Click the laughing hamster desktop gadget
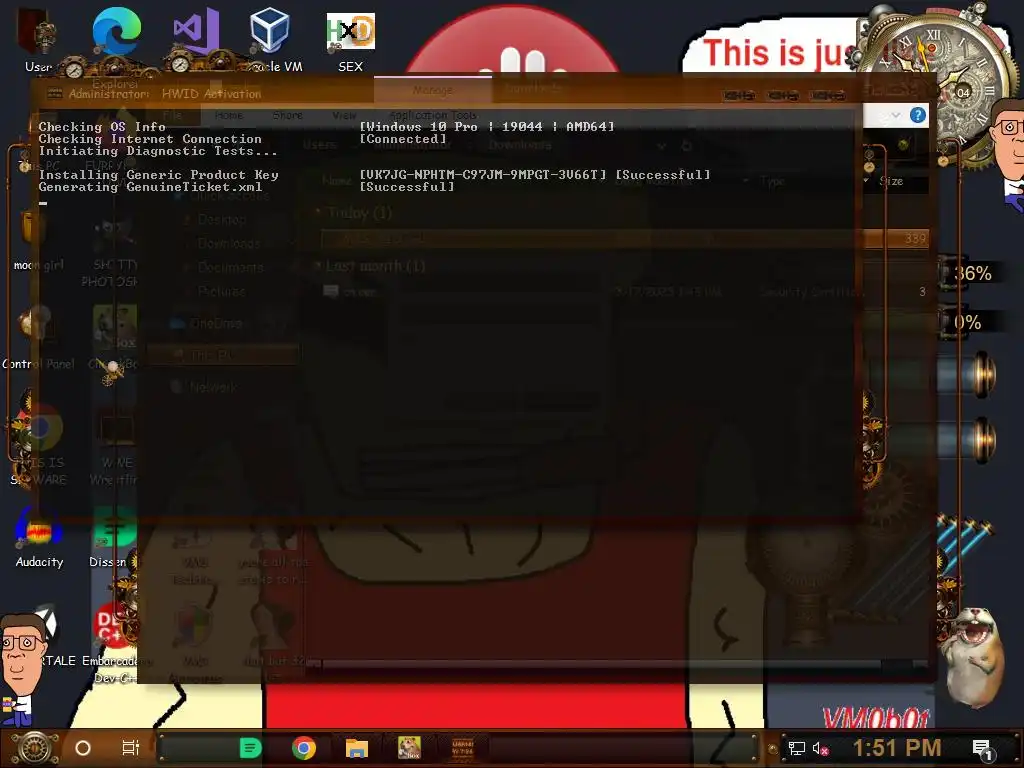Image resolution: width=1024 pixels, height=768 pixels. coord(973,656)
